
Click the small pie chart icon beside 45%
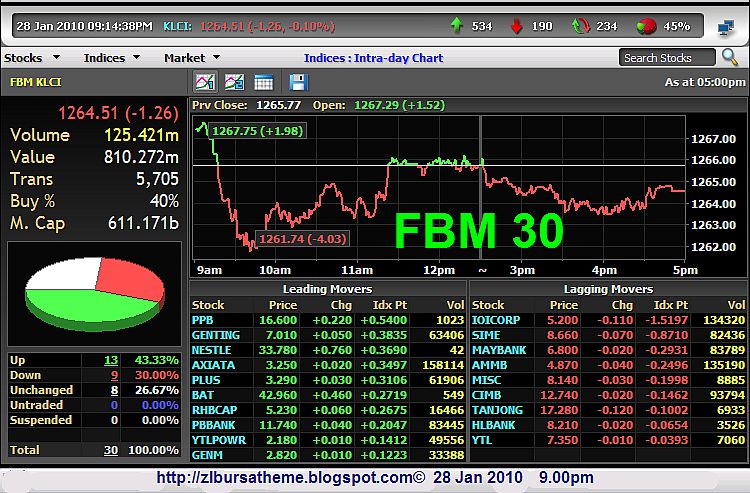point(646,26)
